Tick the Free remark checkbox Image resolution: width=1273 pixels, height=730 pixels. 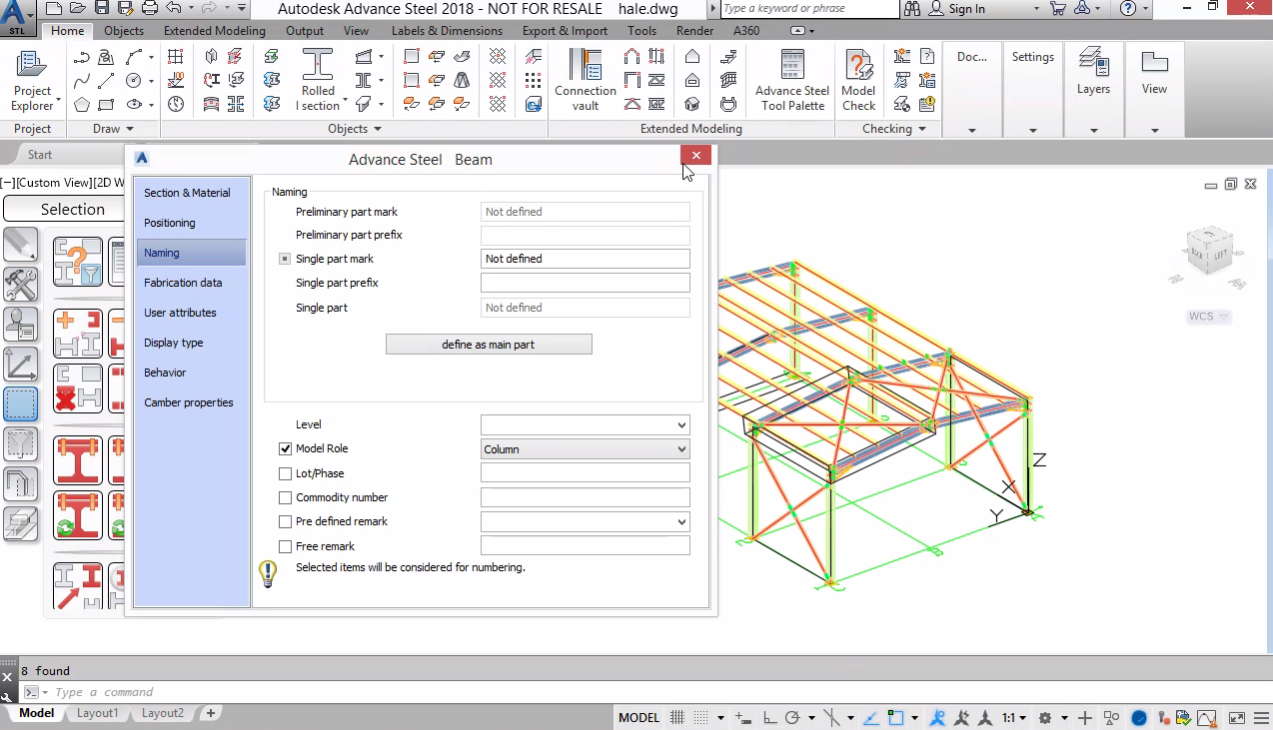[x=285, y=546]
